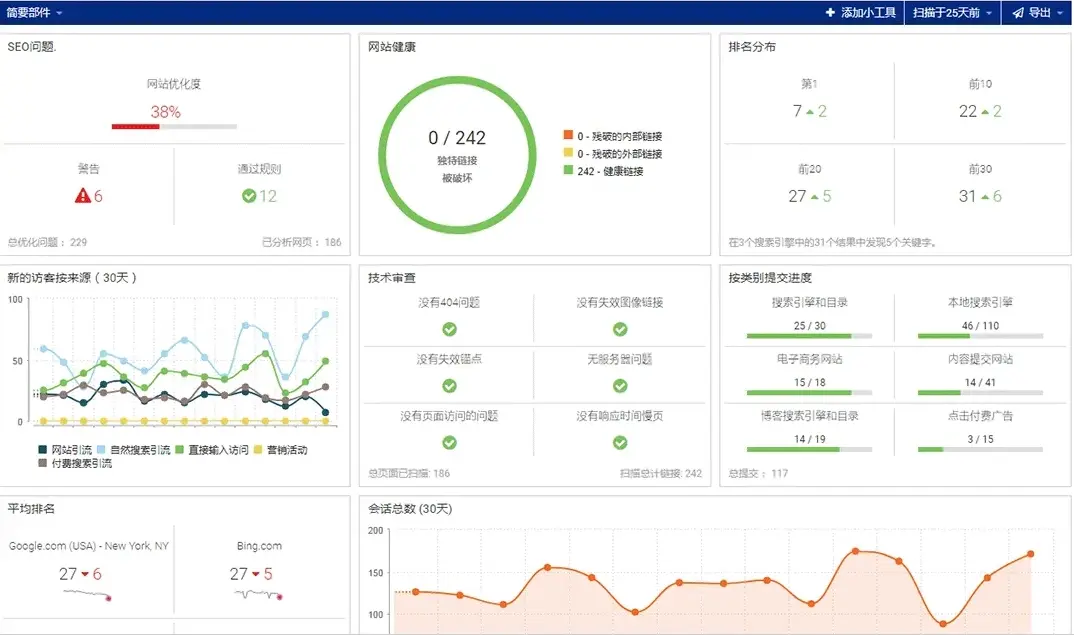Click the checkmark under 没有失效锚点
1074x635 pixels.
(x=449, y=386)
